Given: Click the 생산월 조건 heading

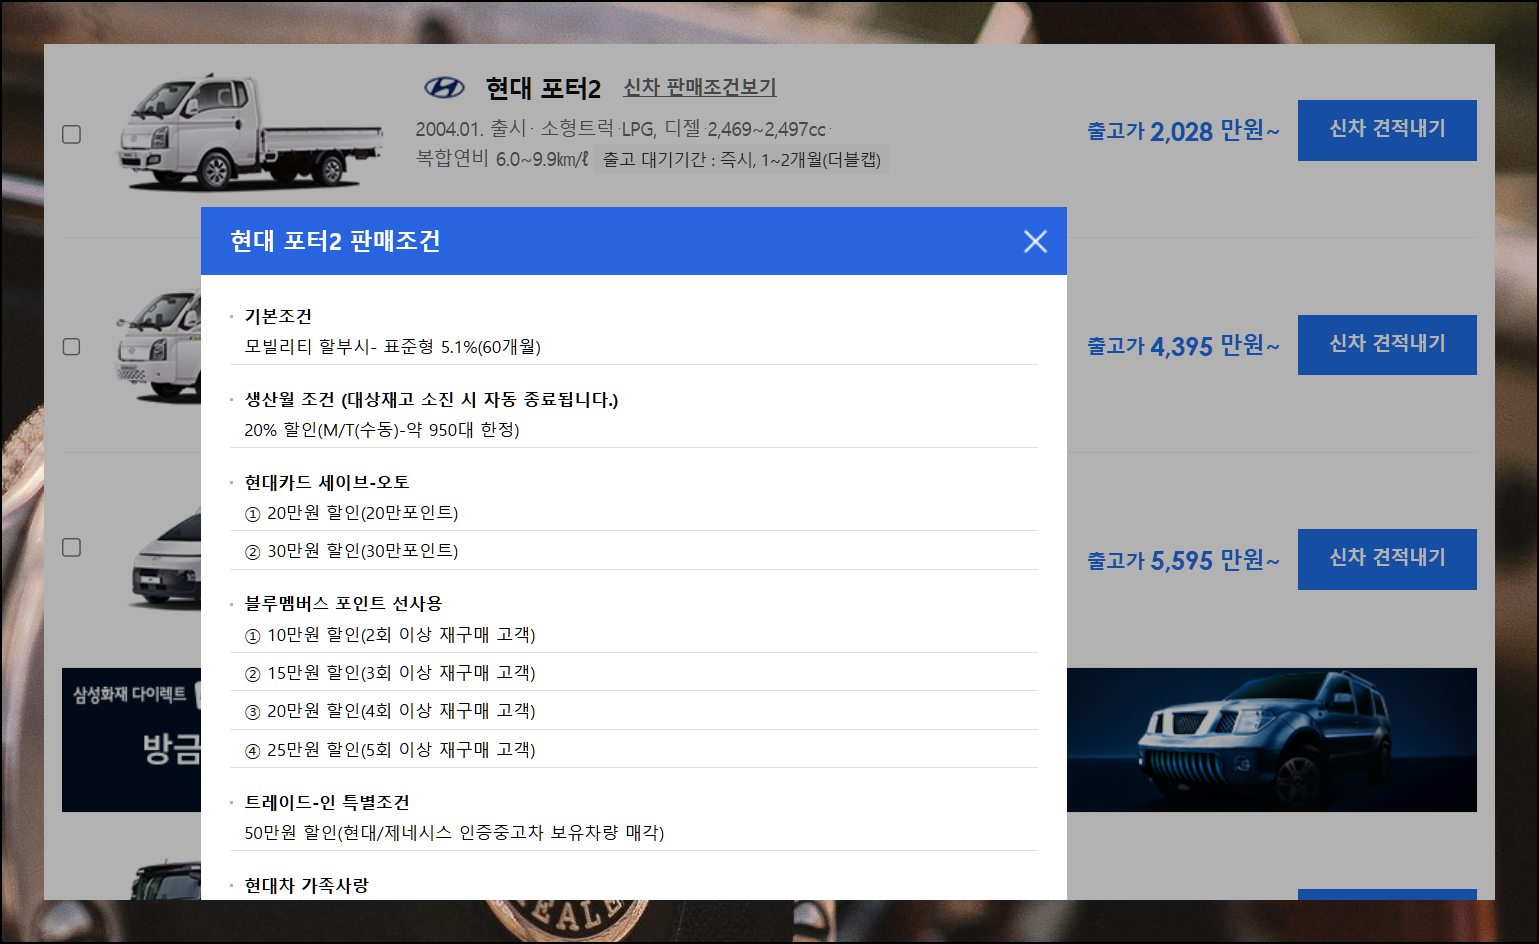Looking at the screenshot, I should [x=431, y=400].
